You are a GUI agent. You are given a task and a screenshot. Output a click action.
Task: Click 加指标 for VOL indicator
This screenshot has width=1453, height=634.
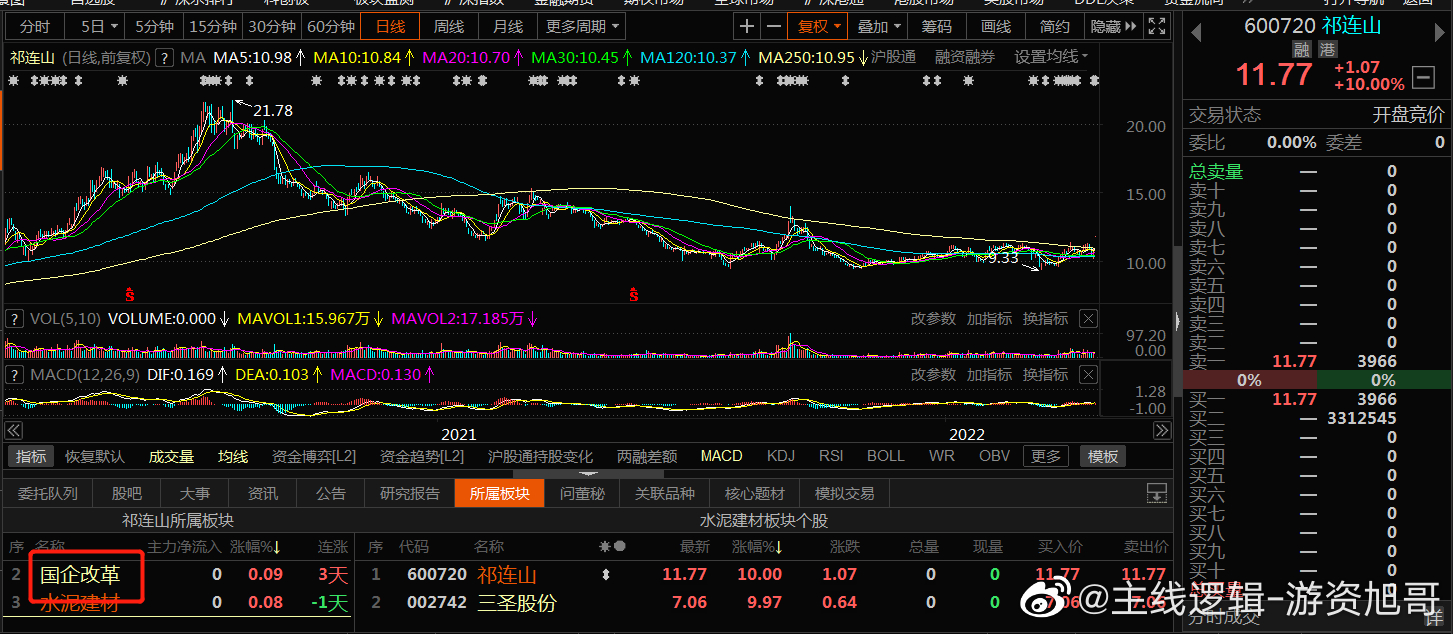point(989,319)
